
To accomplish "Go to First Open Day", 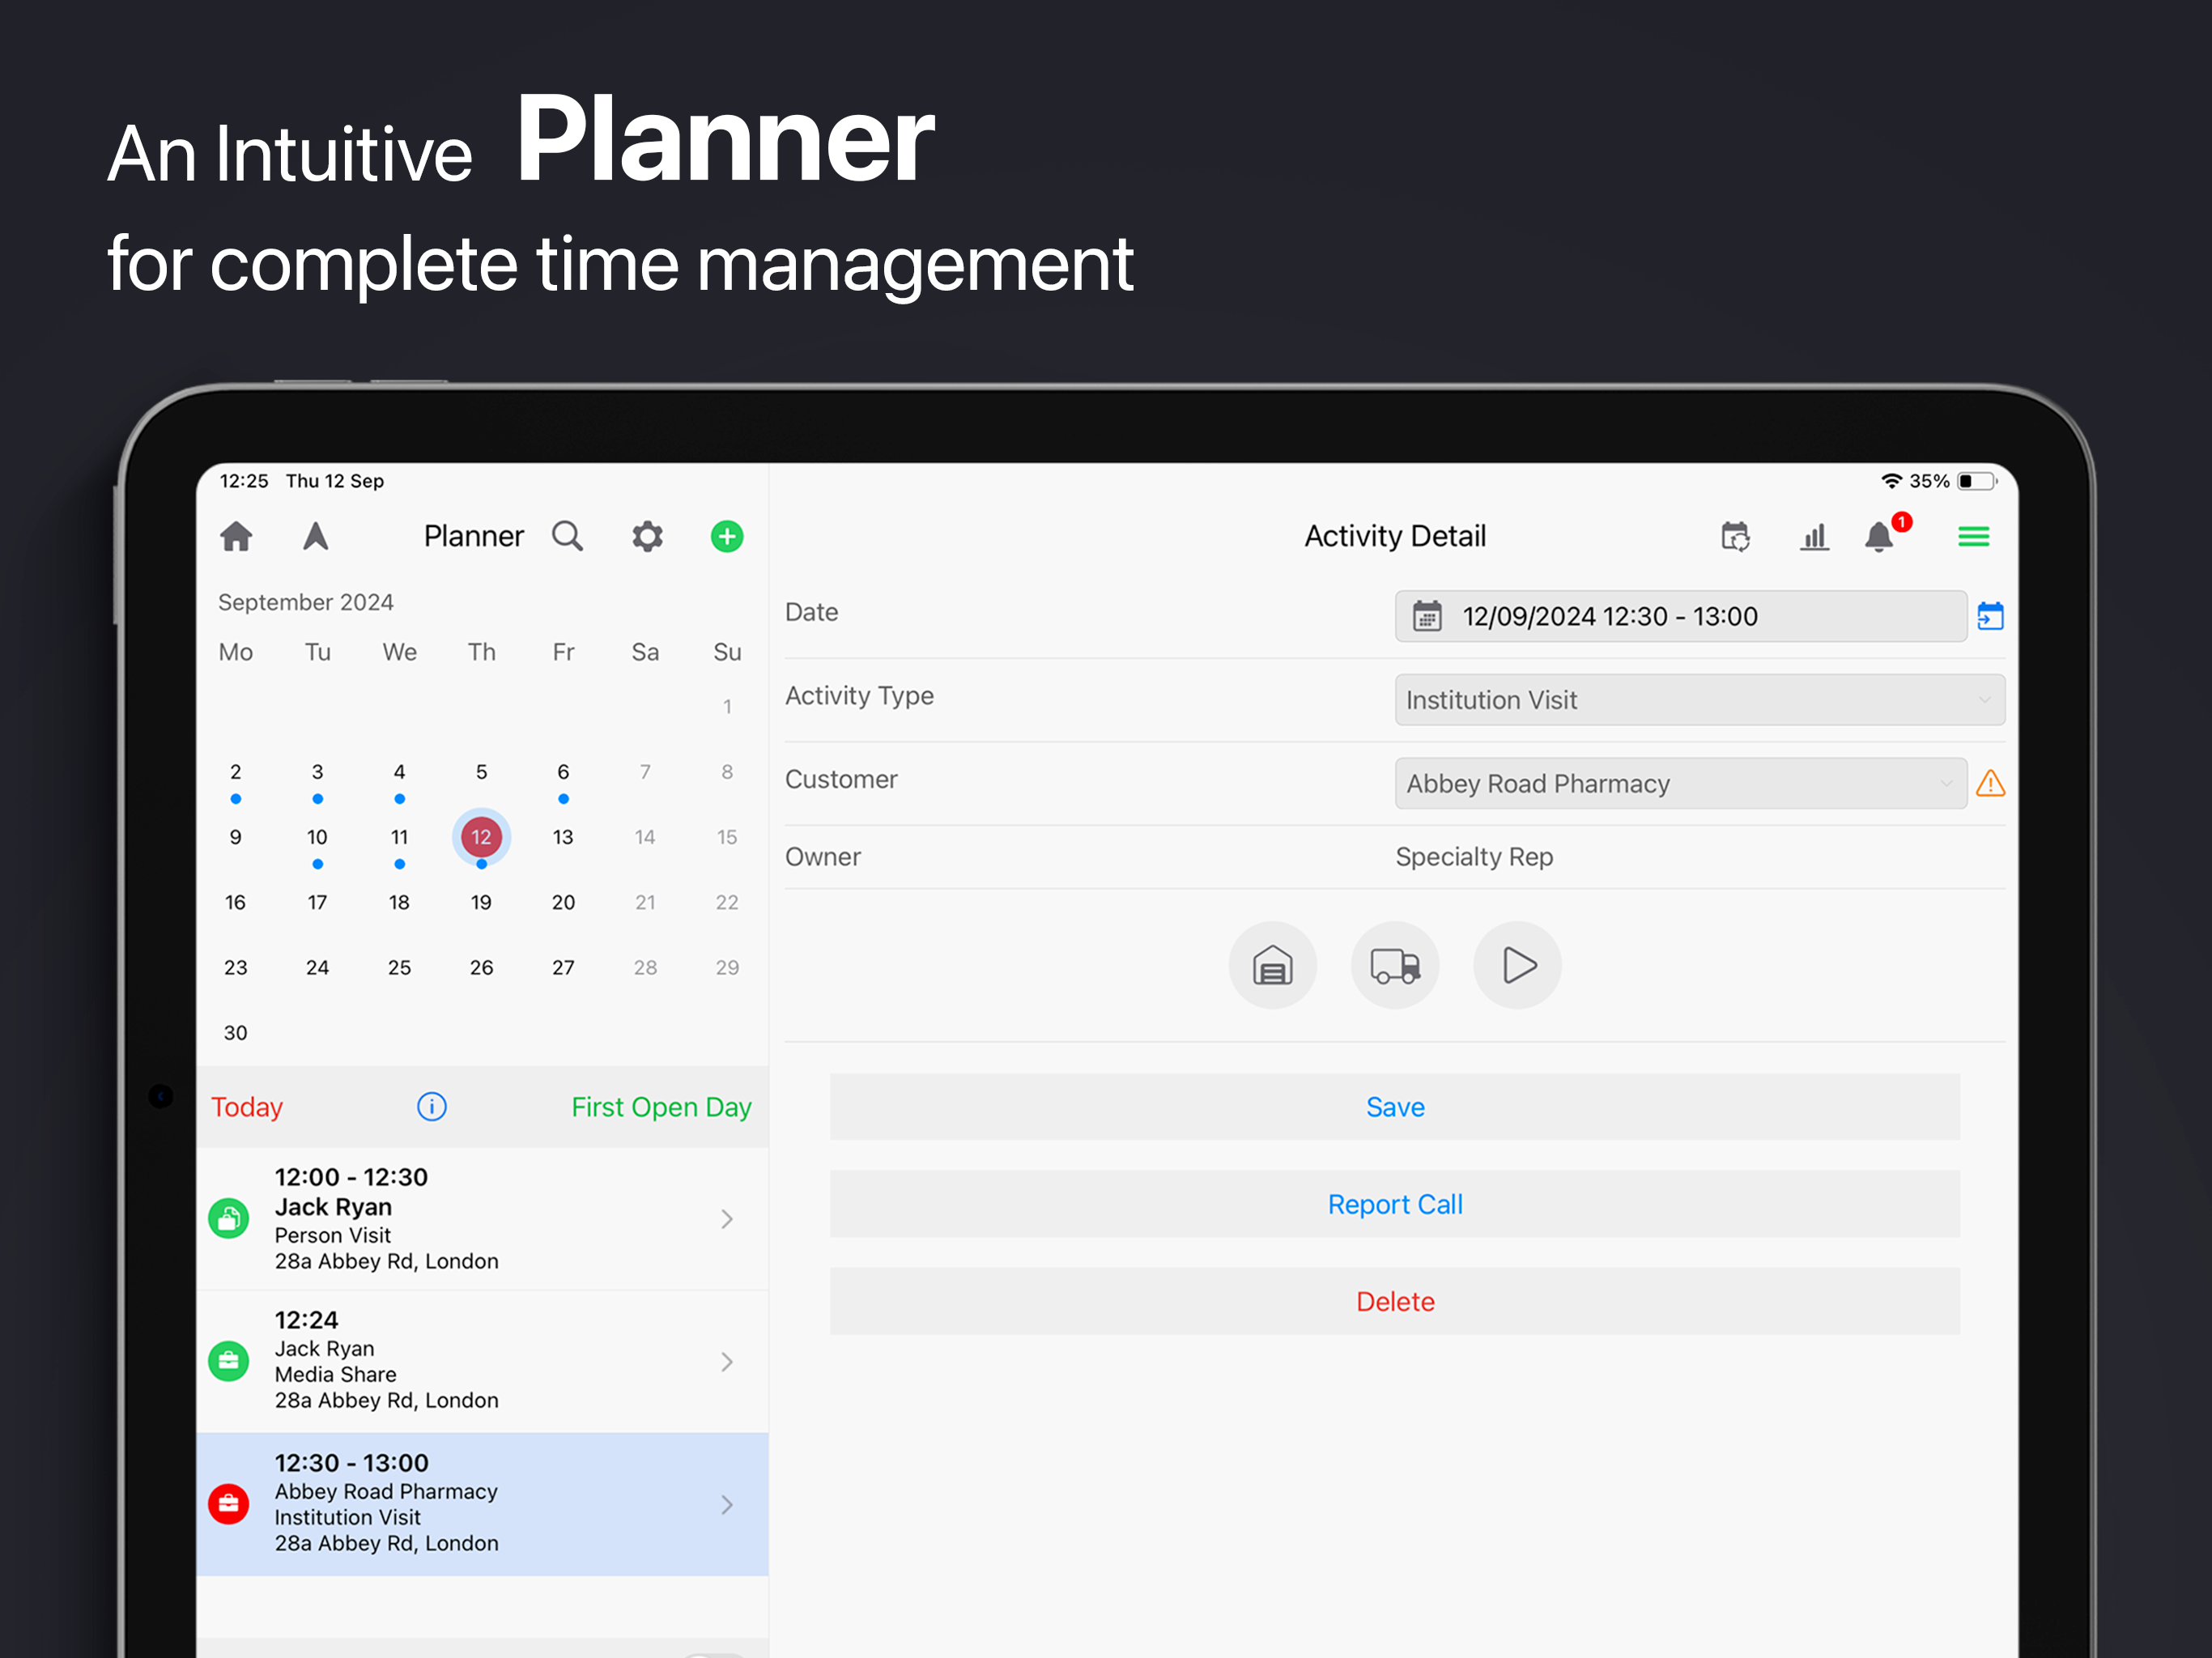I will [x=661, y=1107].
